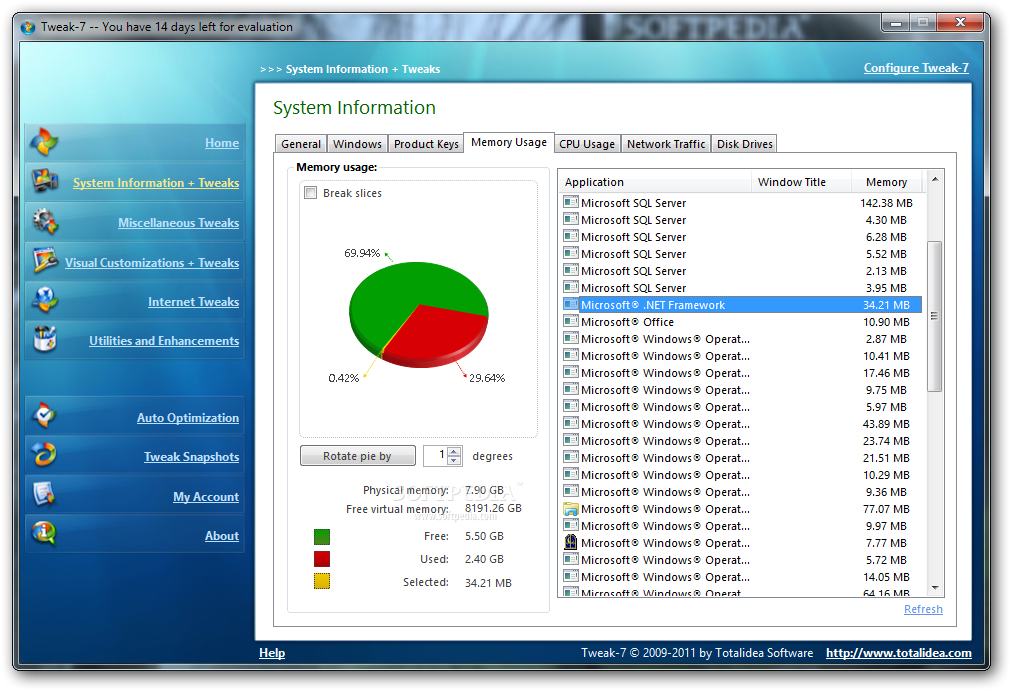Image resolution: width=1011 pixels, height=691 pixels.
Task: Click the icon of the 142.38 MB SQL Server row
Action: click(571, 202)
